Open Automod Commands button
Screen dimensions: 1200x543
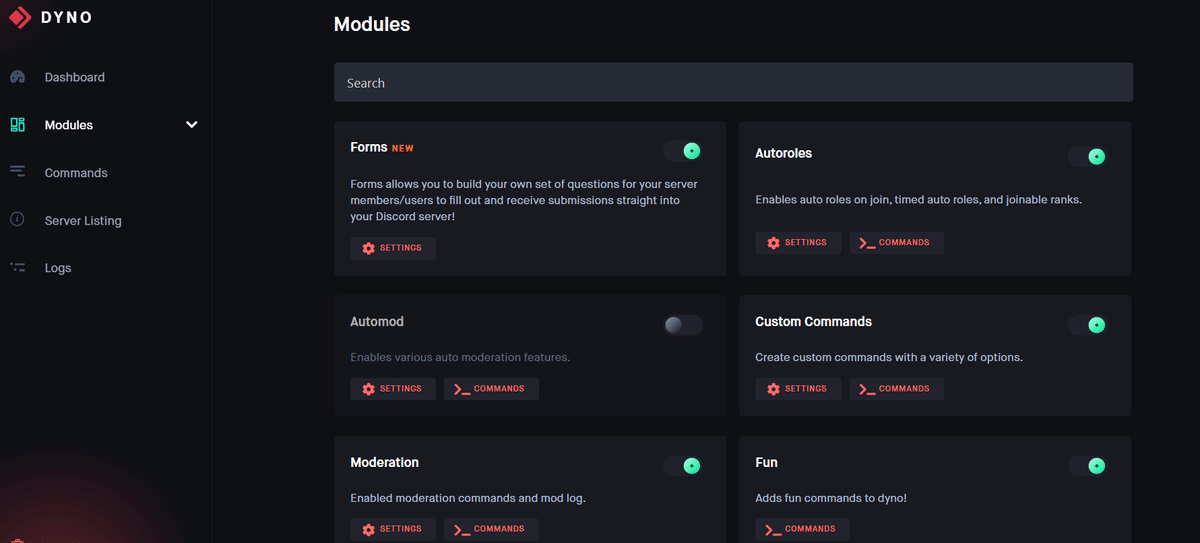tap(491, 389)
